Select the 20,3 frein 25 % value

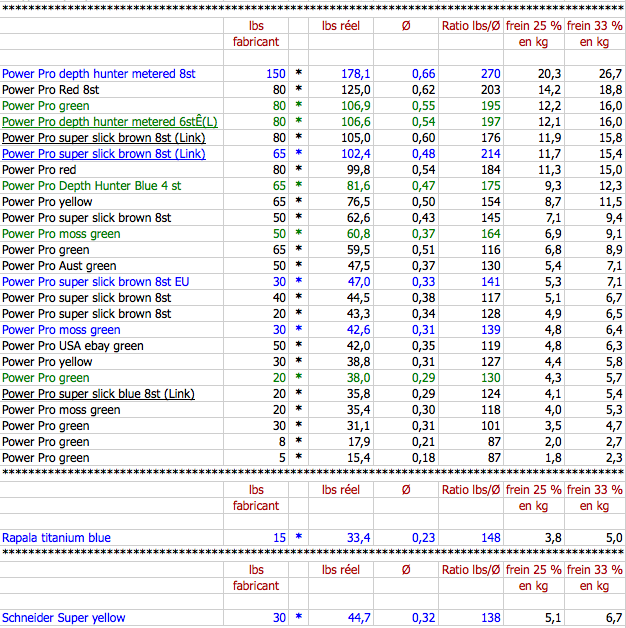(x=550, y=74)
